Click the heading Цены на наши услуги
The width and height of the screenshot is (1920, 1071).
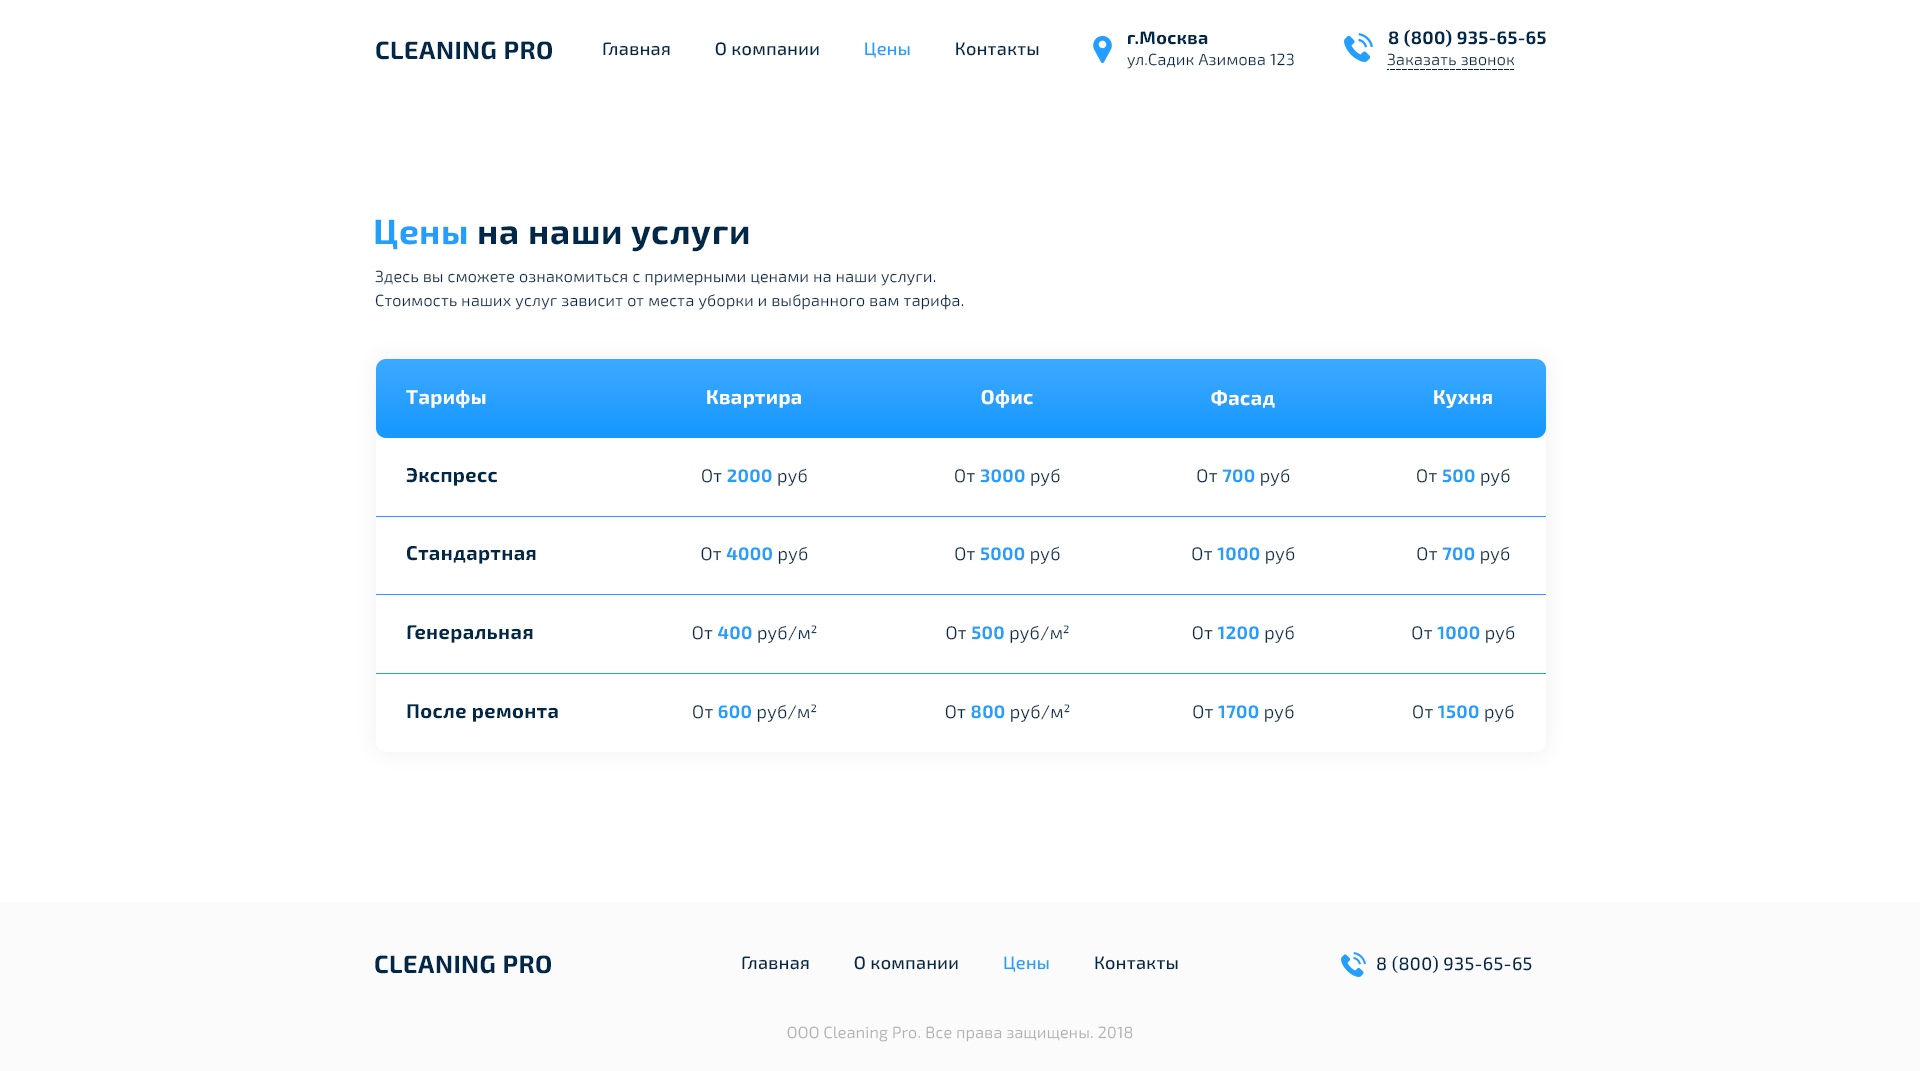562,233
